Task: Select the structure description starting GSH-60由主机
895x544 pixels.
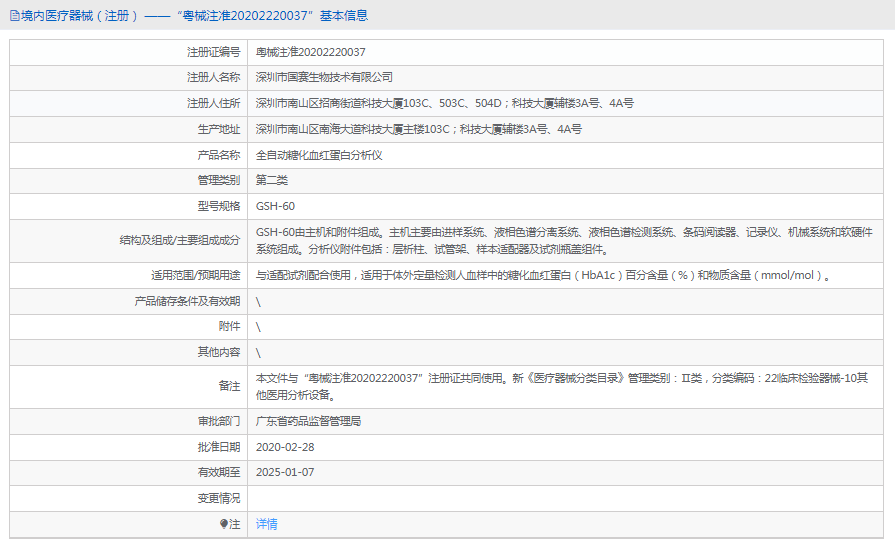Action: point(564,241)
